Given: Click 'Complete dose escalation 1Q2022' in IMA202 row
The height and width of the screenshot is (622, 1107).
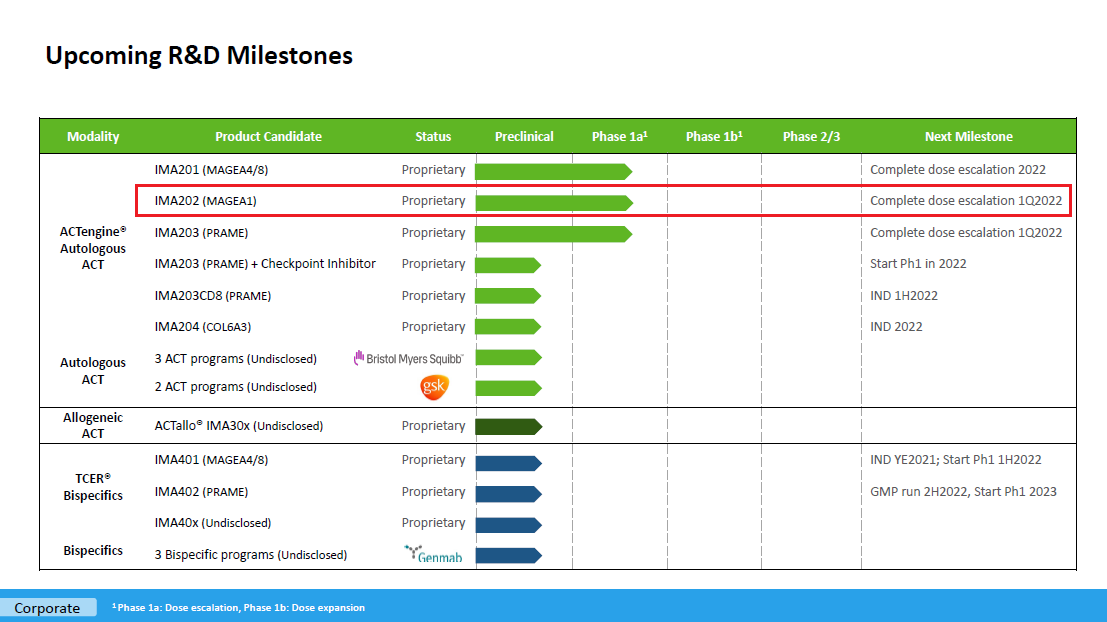Looking at the screenshot, I should [x=965, y=201].
